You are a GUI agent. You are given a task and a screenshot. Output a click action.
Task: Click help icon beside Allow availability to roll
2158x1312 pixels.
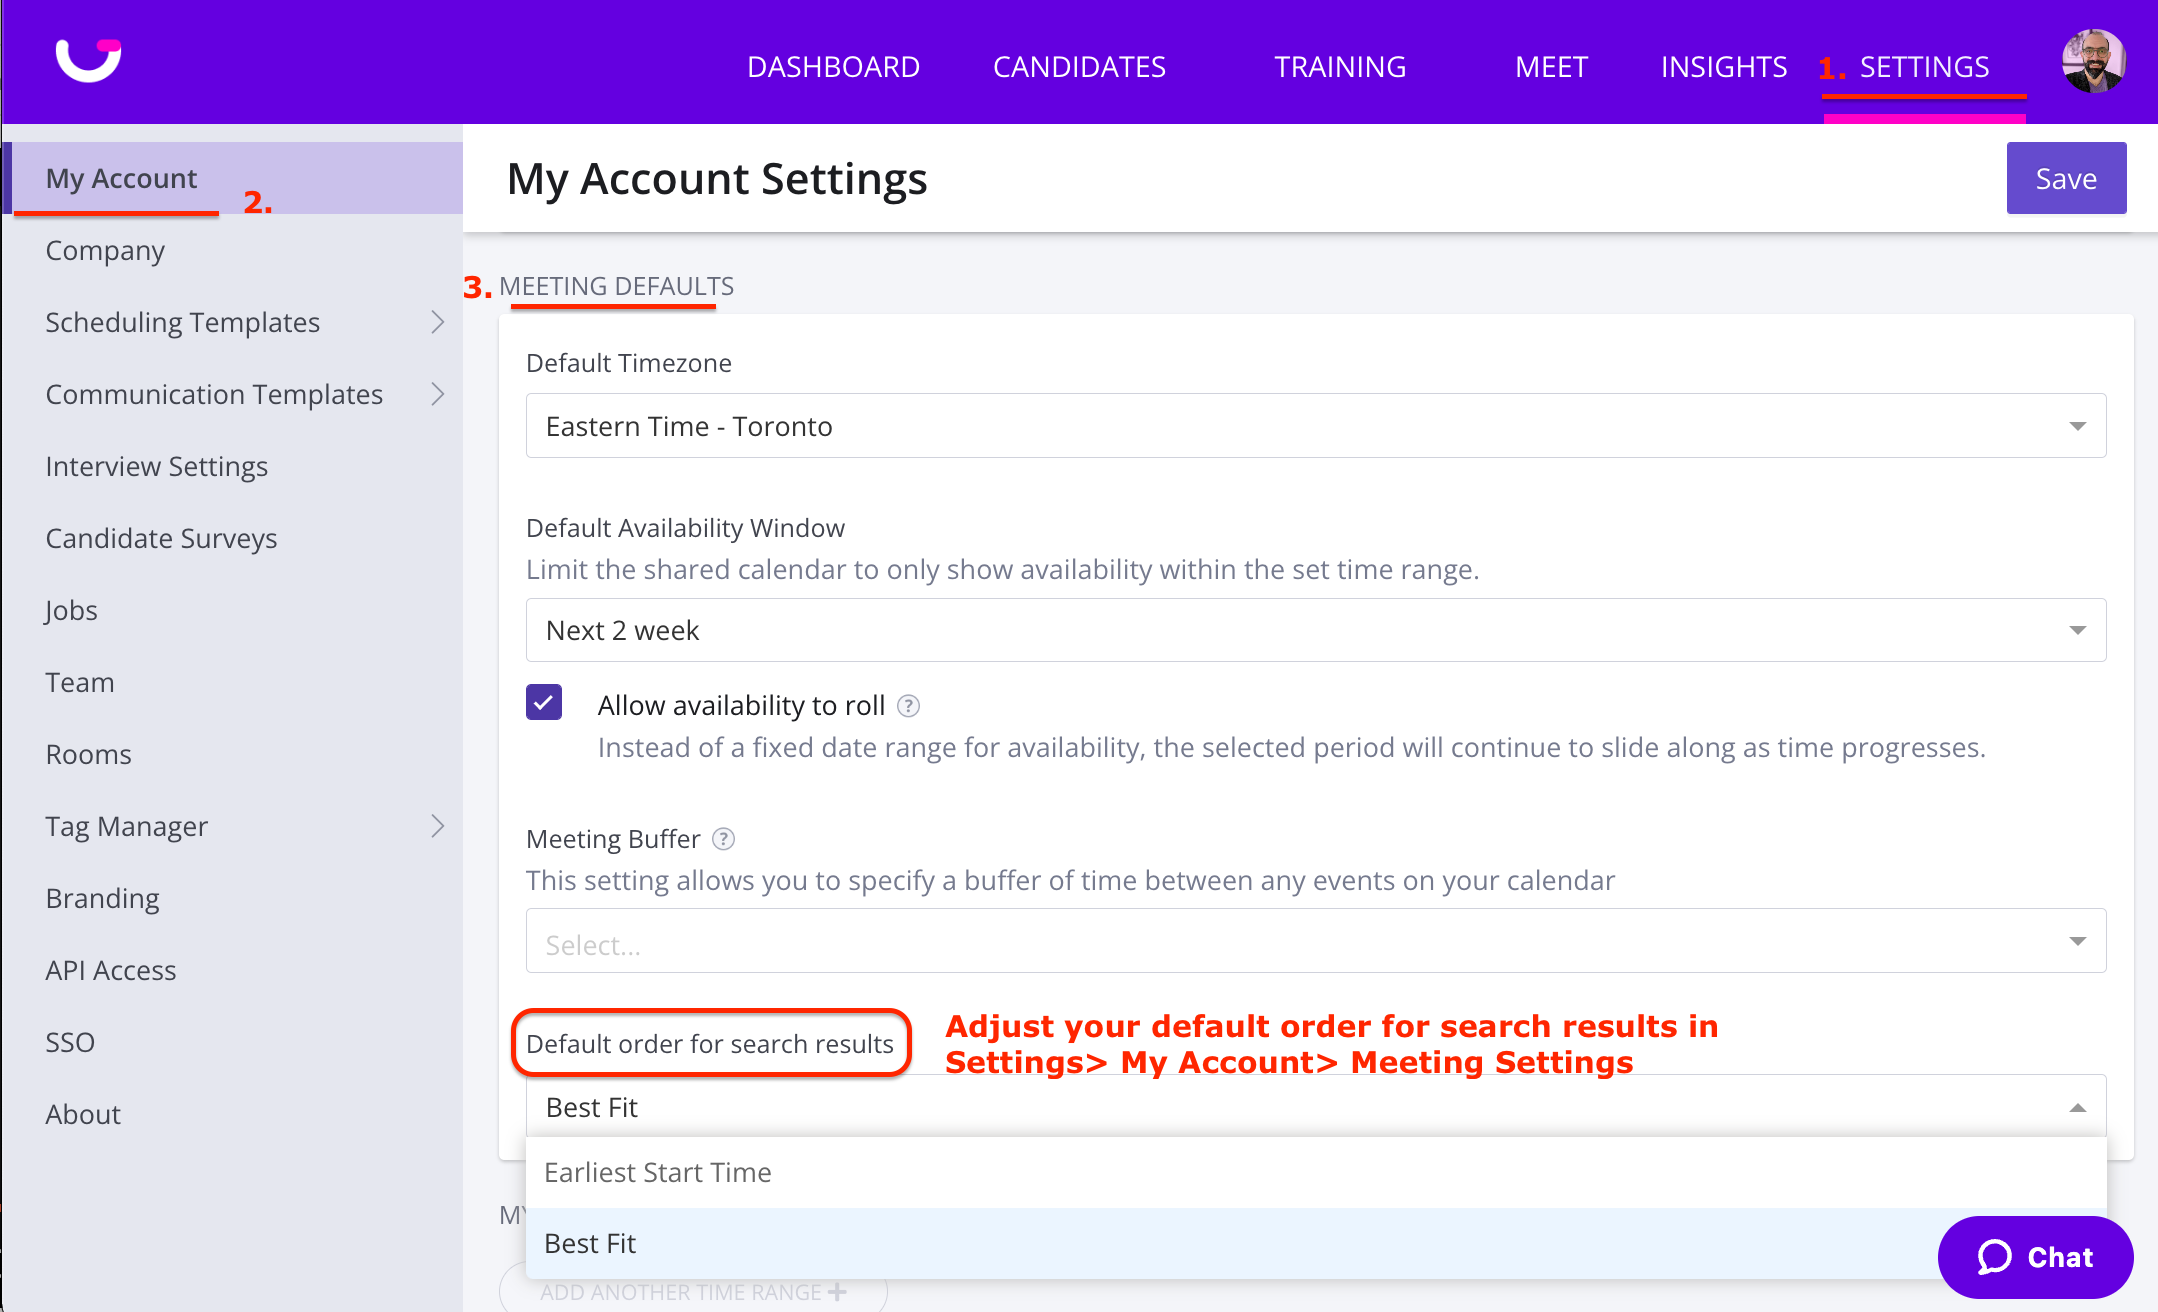pos(908,706)
